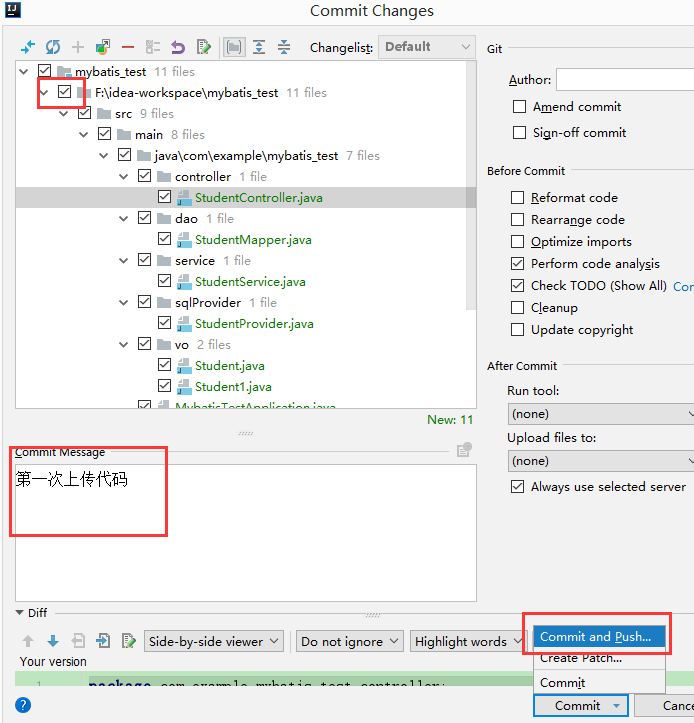The image size is (694, 723).
Task: Click the Rollback (revert) icon in toolbar
Action: coord(178,47)
